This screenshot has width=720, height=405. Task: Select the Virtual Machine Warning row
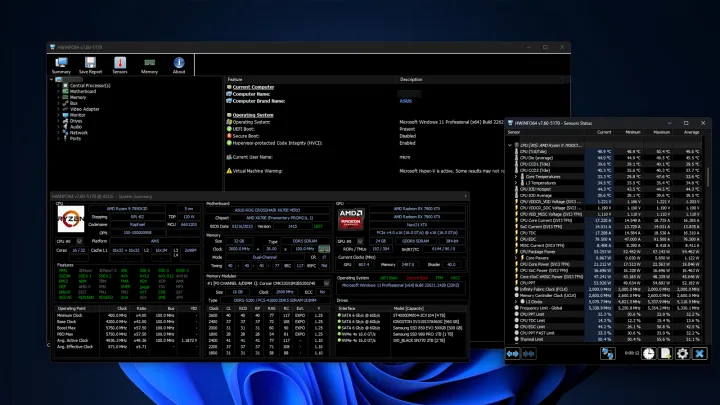[x=257, y=171]
